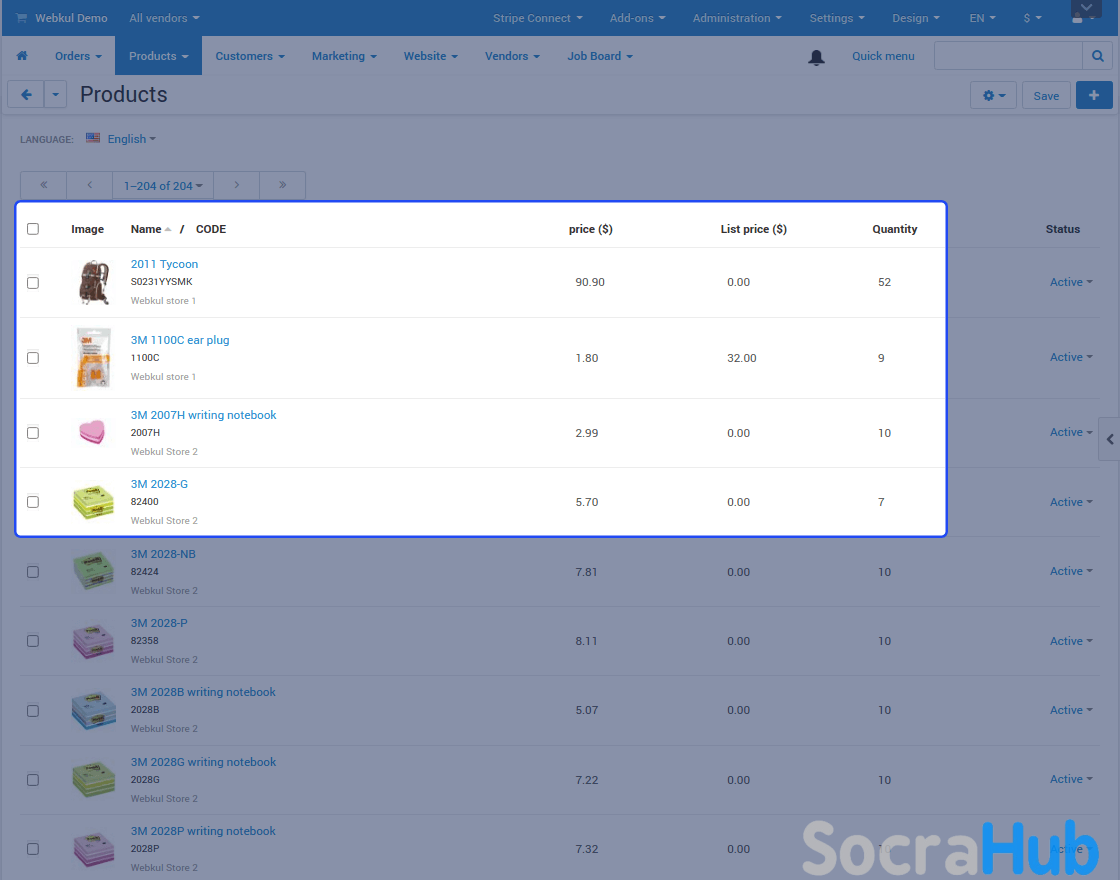
Task: Open the notifications bell
Action: [816, 57]
